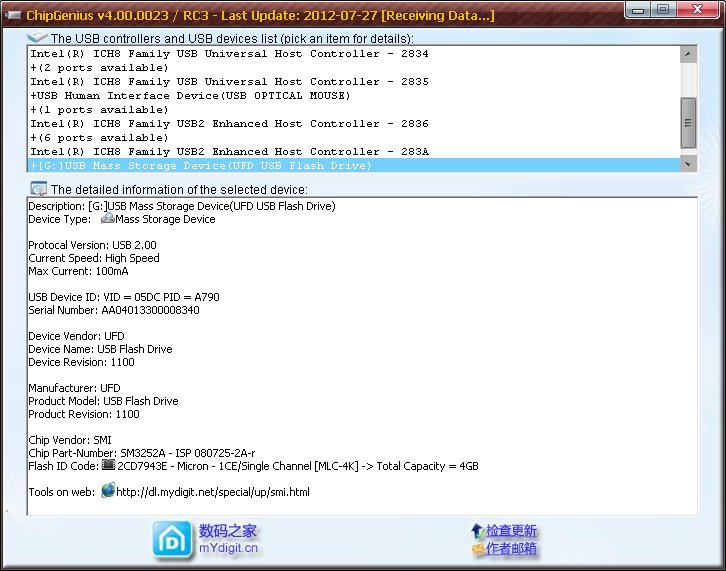
Task: Click the magnifier icon beside detailed information heading
Action: [38, 188]
